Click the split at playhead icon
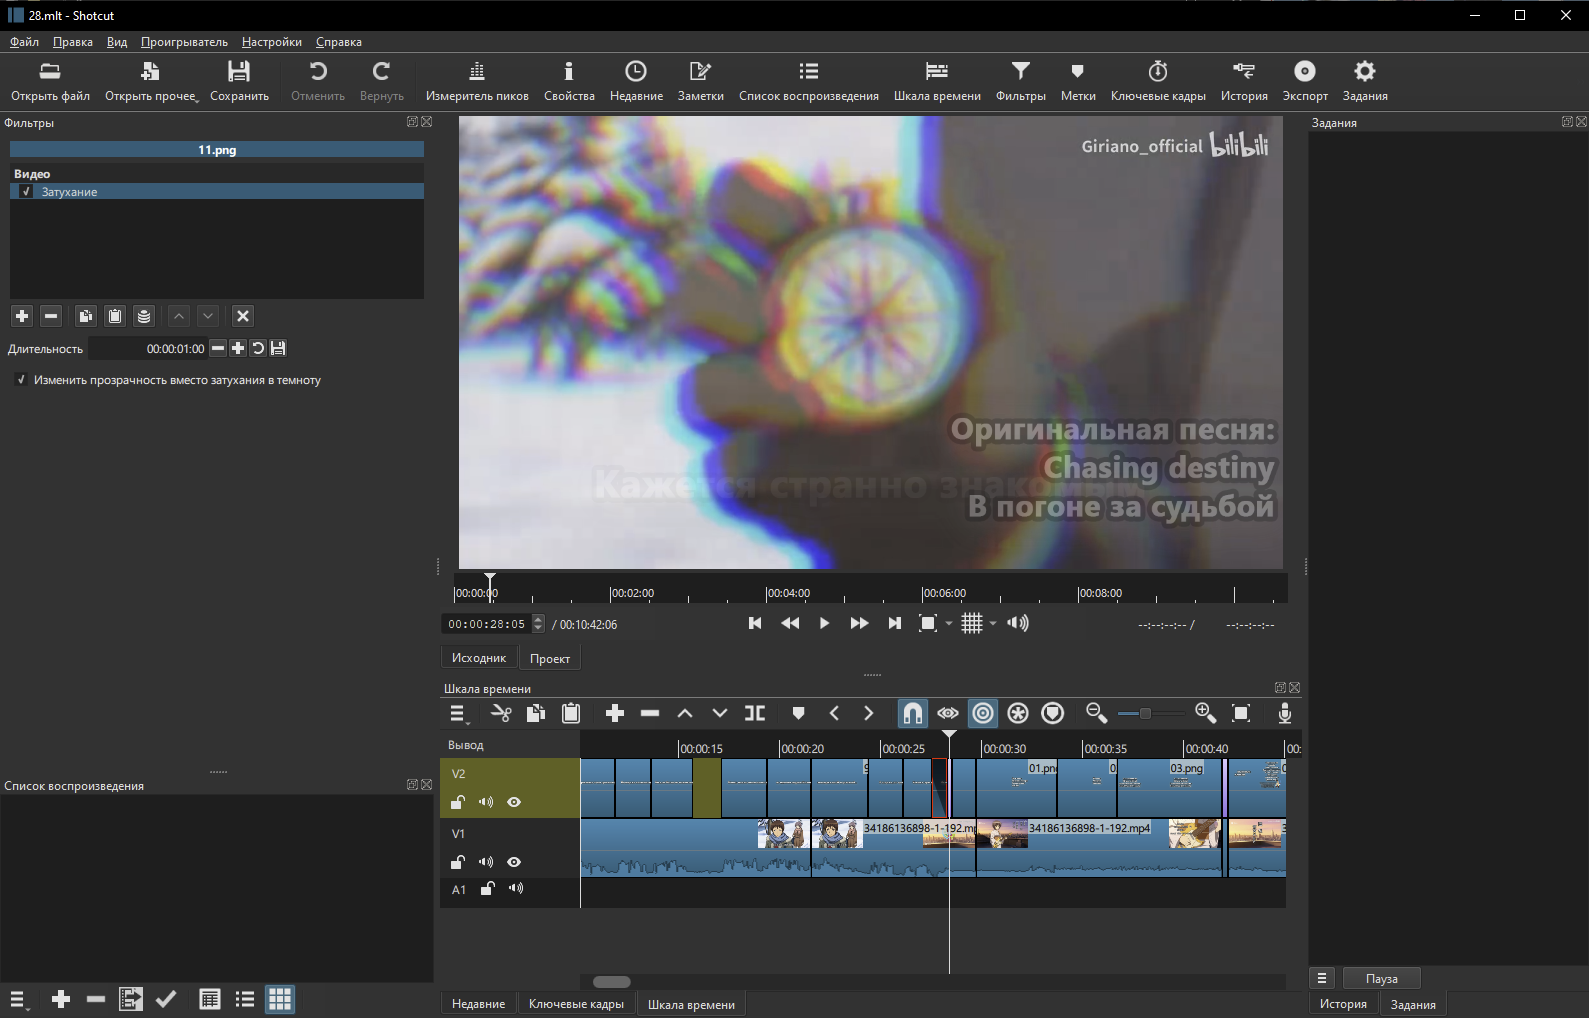1589x1018 pixels. coord(755,713)
